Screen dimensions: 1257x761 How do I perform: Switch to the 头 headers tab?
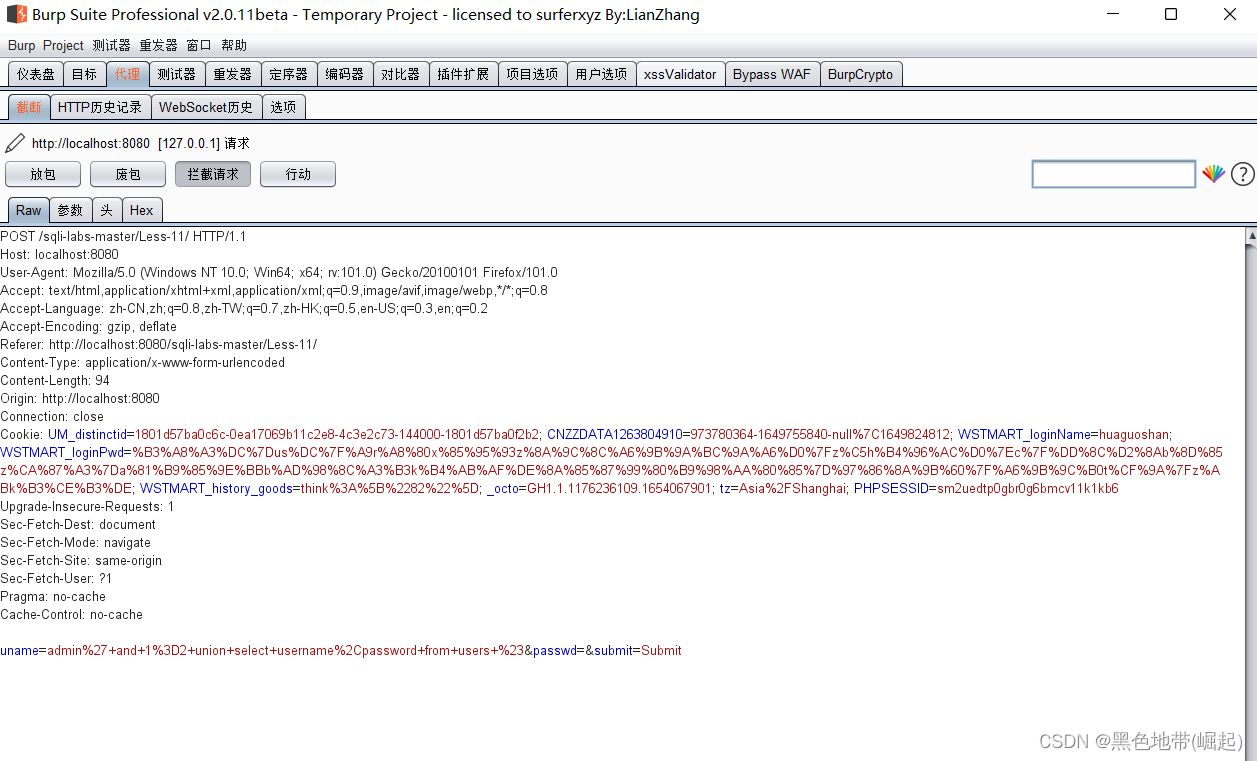[107, 210]
